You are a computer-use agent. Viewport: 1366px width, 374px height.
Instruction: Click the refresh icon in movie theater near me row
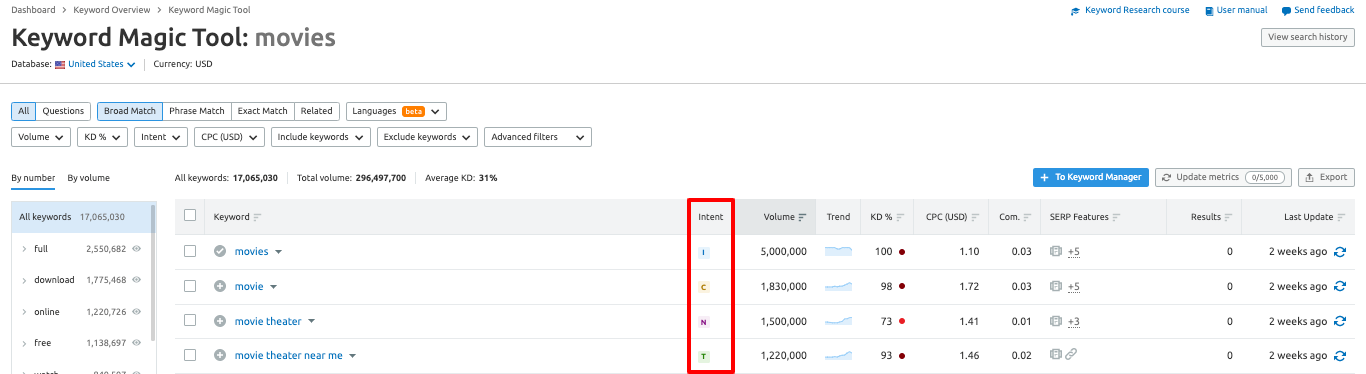1340,356
